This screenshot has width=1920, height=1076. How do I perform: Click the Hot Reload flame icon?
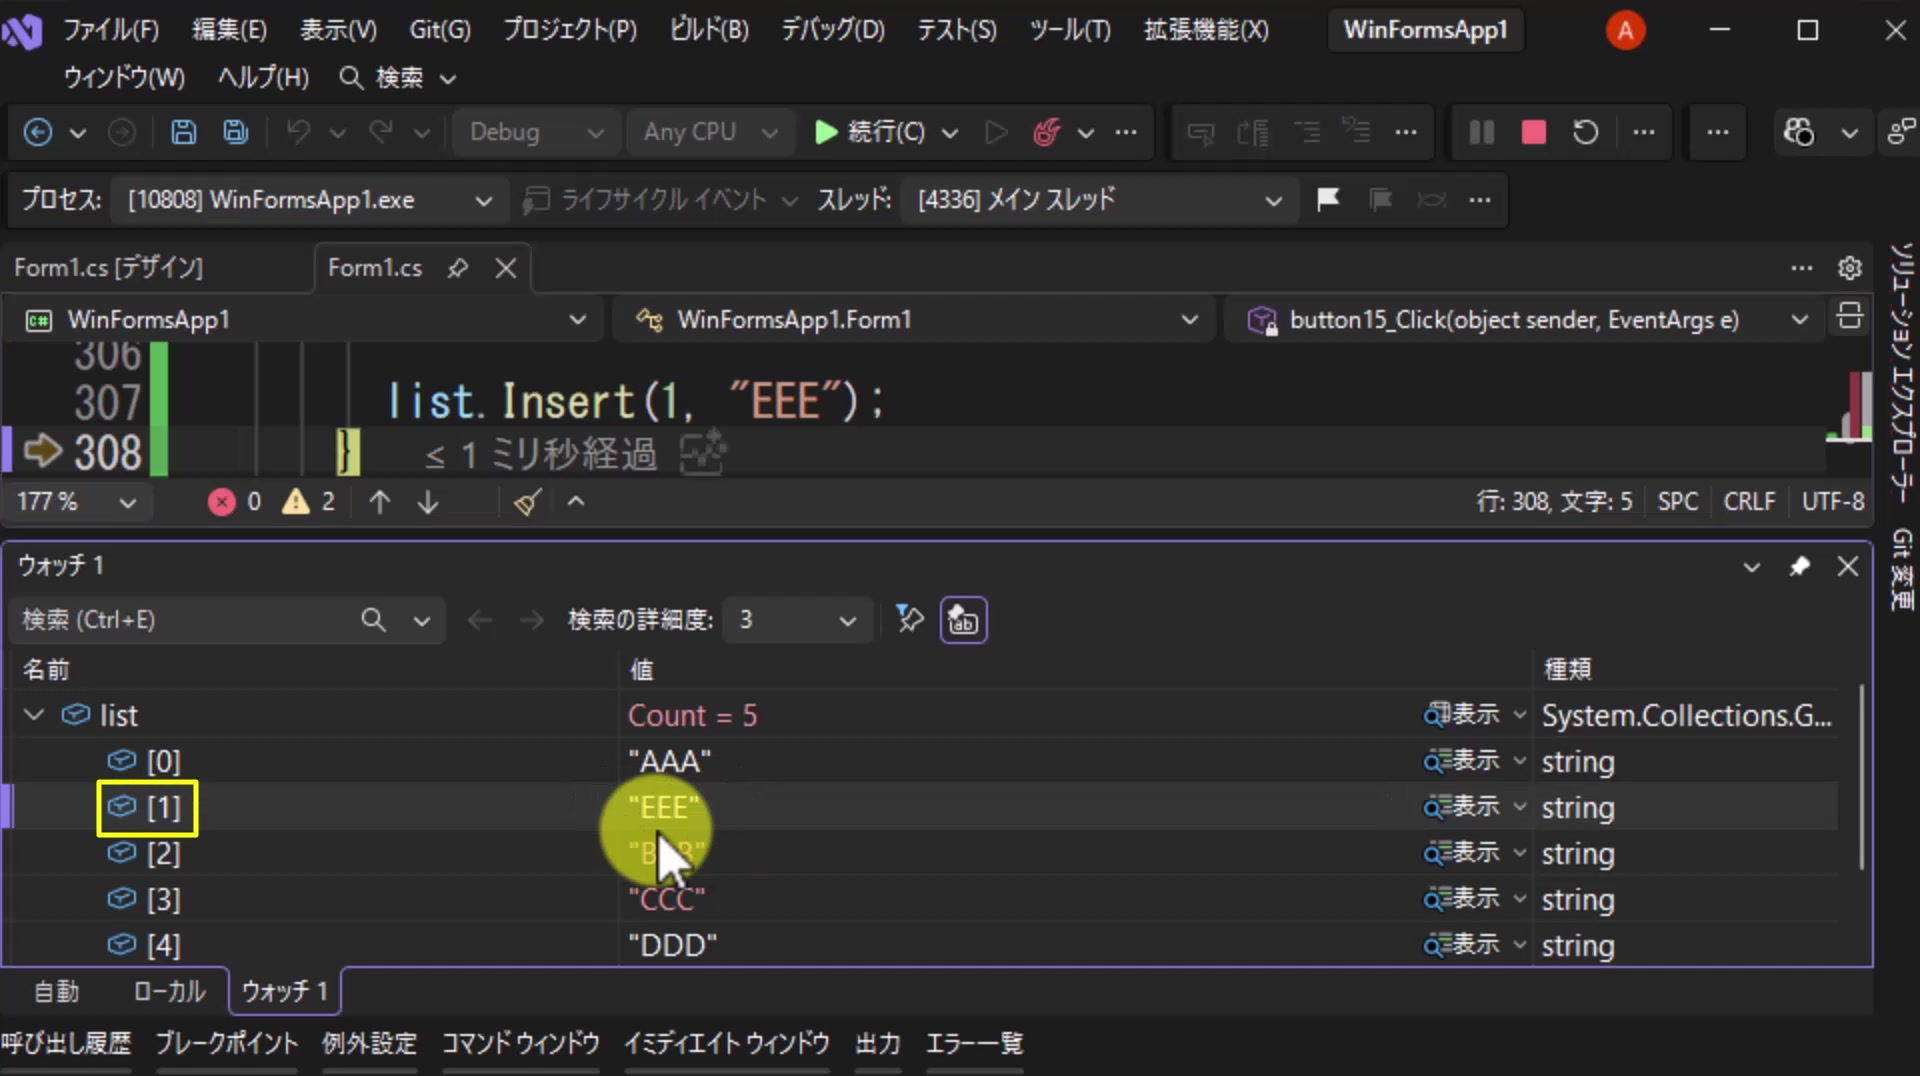click(1047, 132)
